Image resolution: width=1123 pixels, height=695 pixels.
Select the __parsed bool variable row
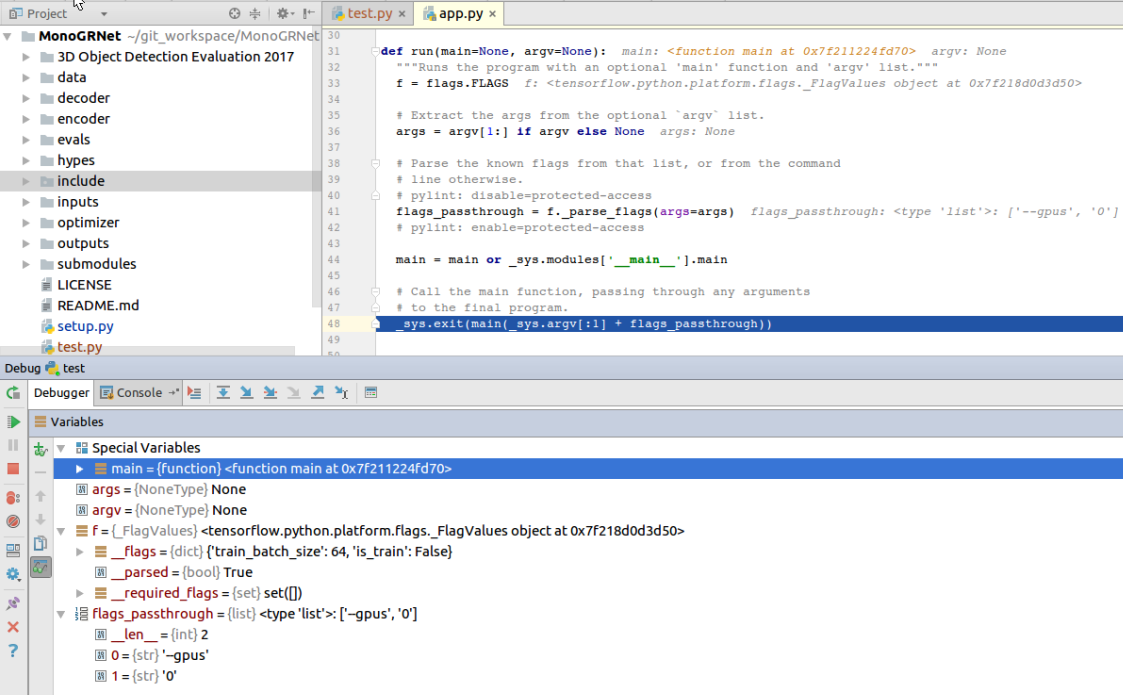point(588,572)
